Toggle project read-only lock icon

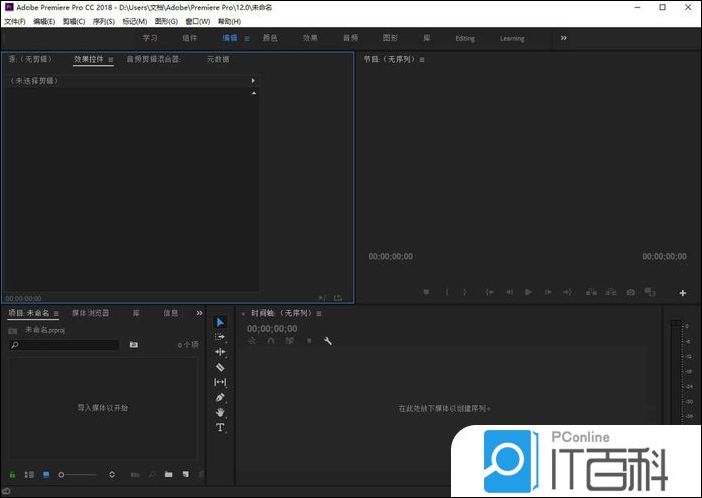coord(12,474)
